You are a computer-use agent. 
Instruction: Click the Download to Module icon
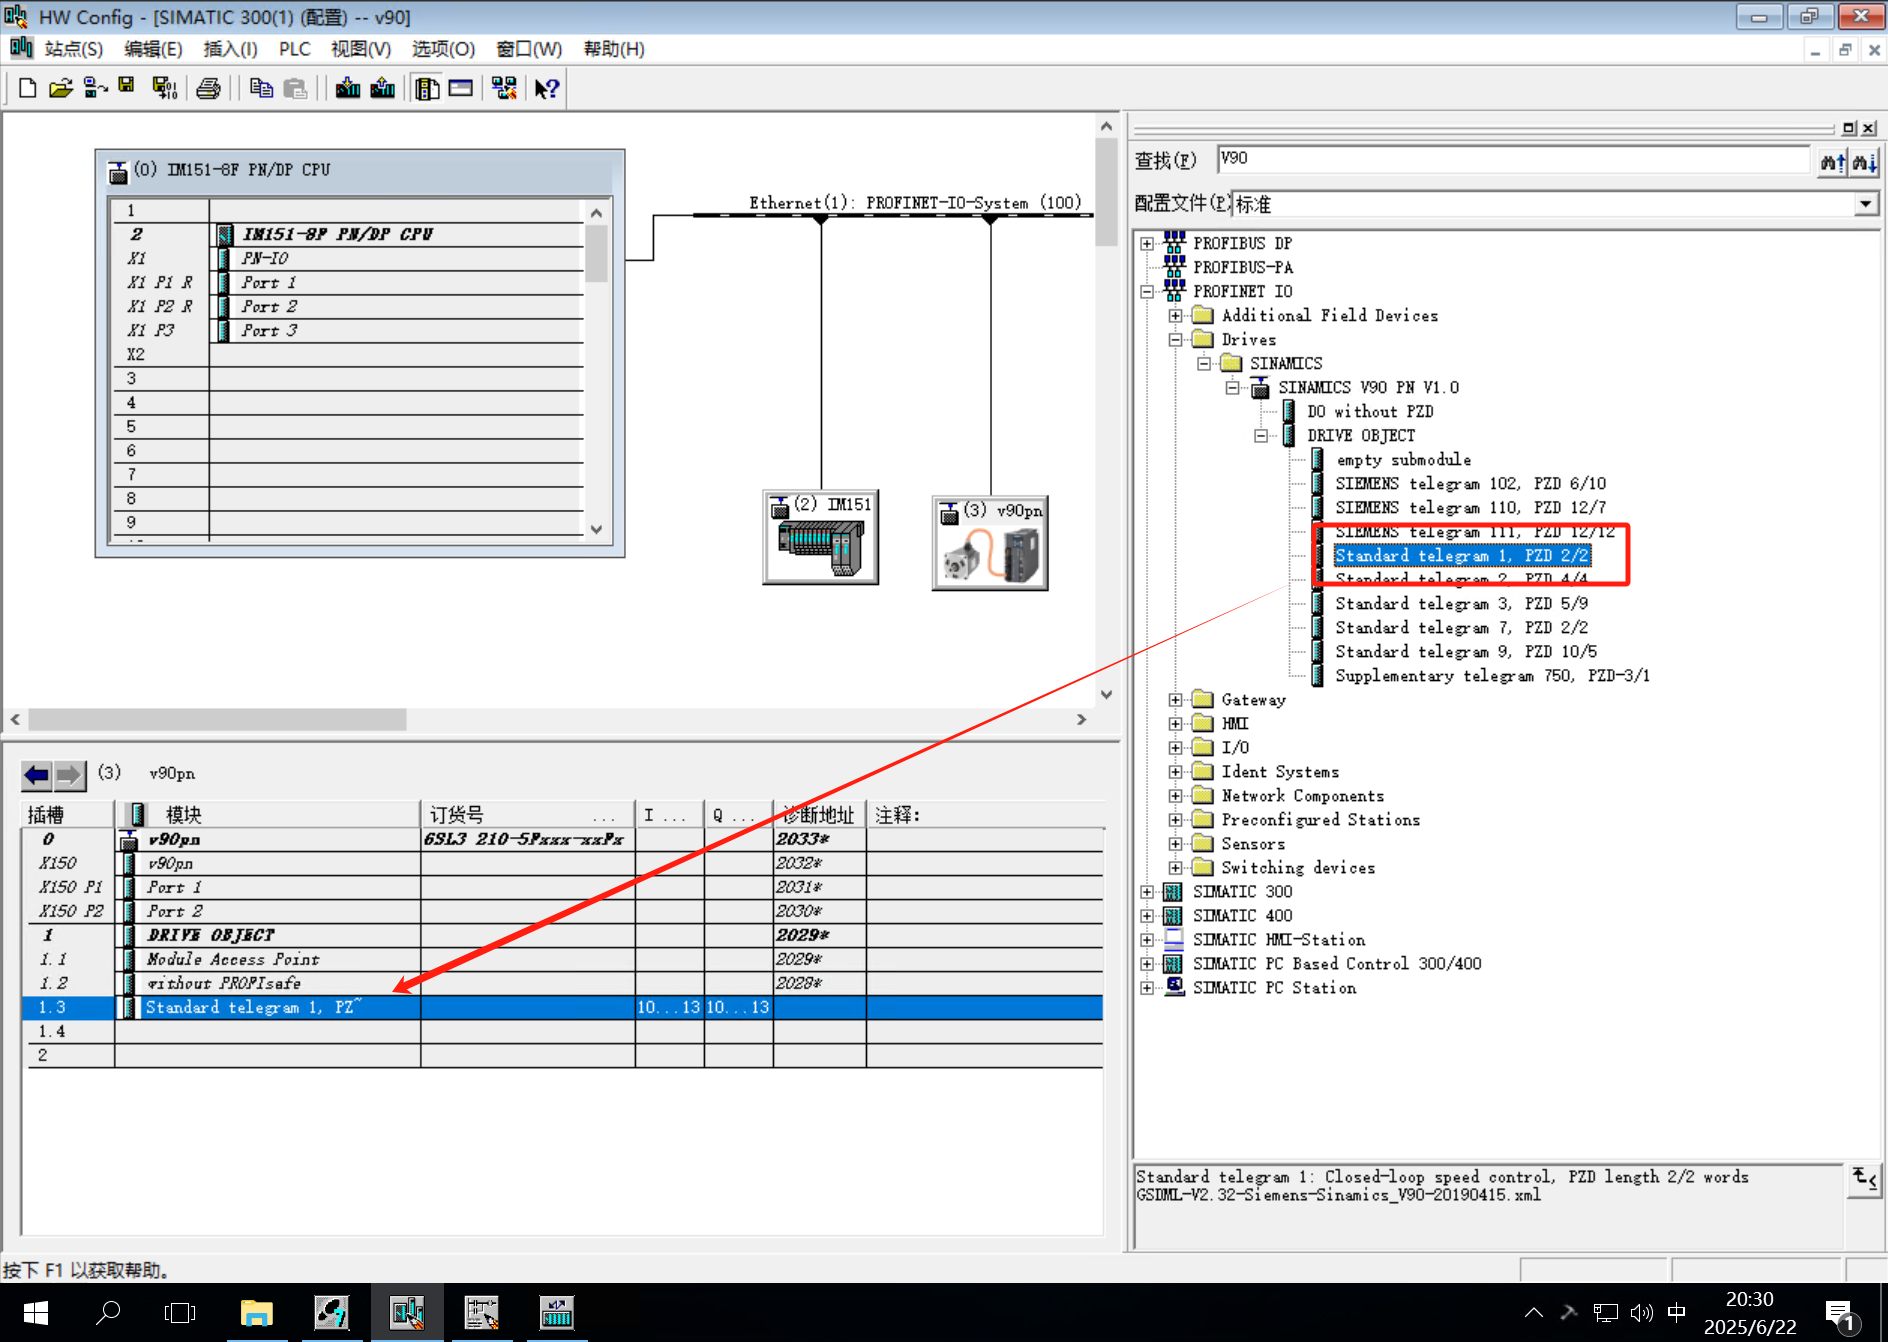pyautogui.click(x=348, y=88)
